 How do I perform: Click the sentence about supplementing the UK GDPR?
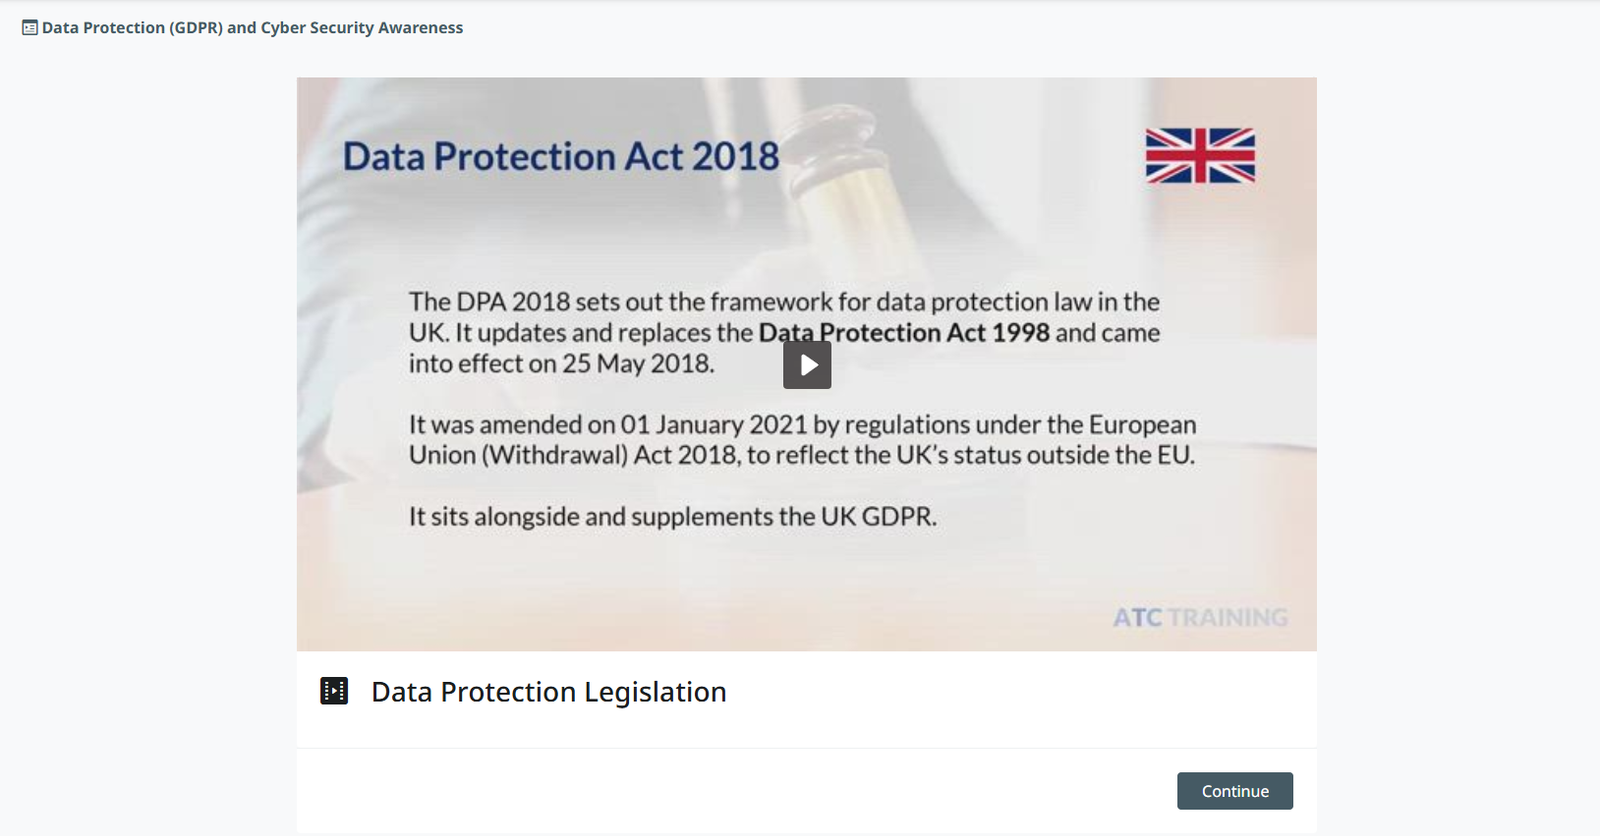pyautogui.click(x=672, y=517)
